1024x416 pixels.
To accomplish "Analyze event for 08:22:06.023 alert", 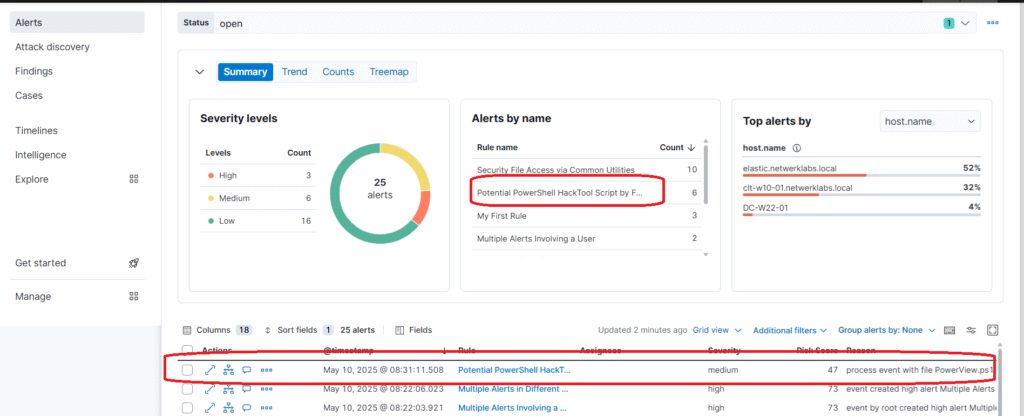I will coord(228,389).
